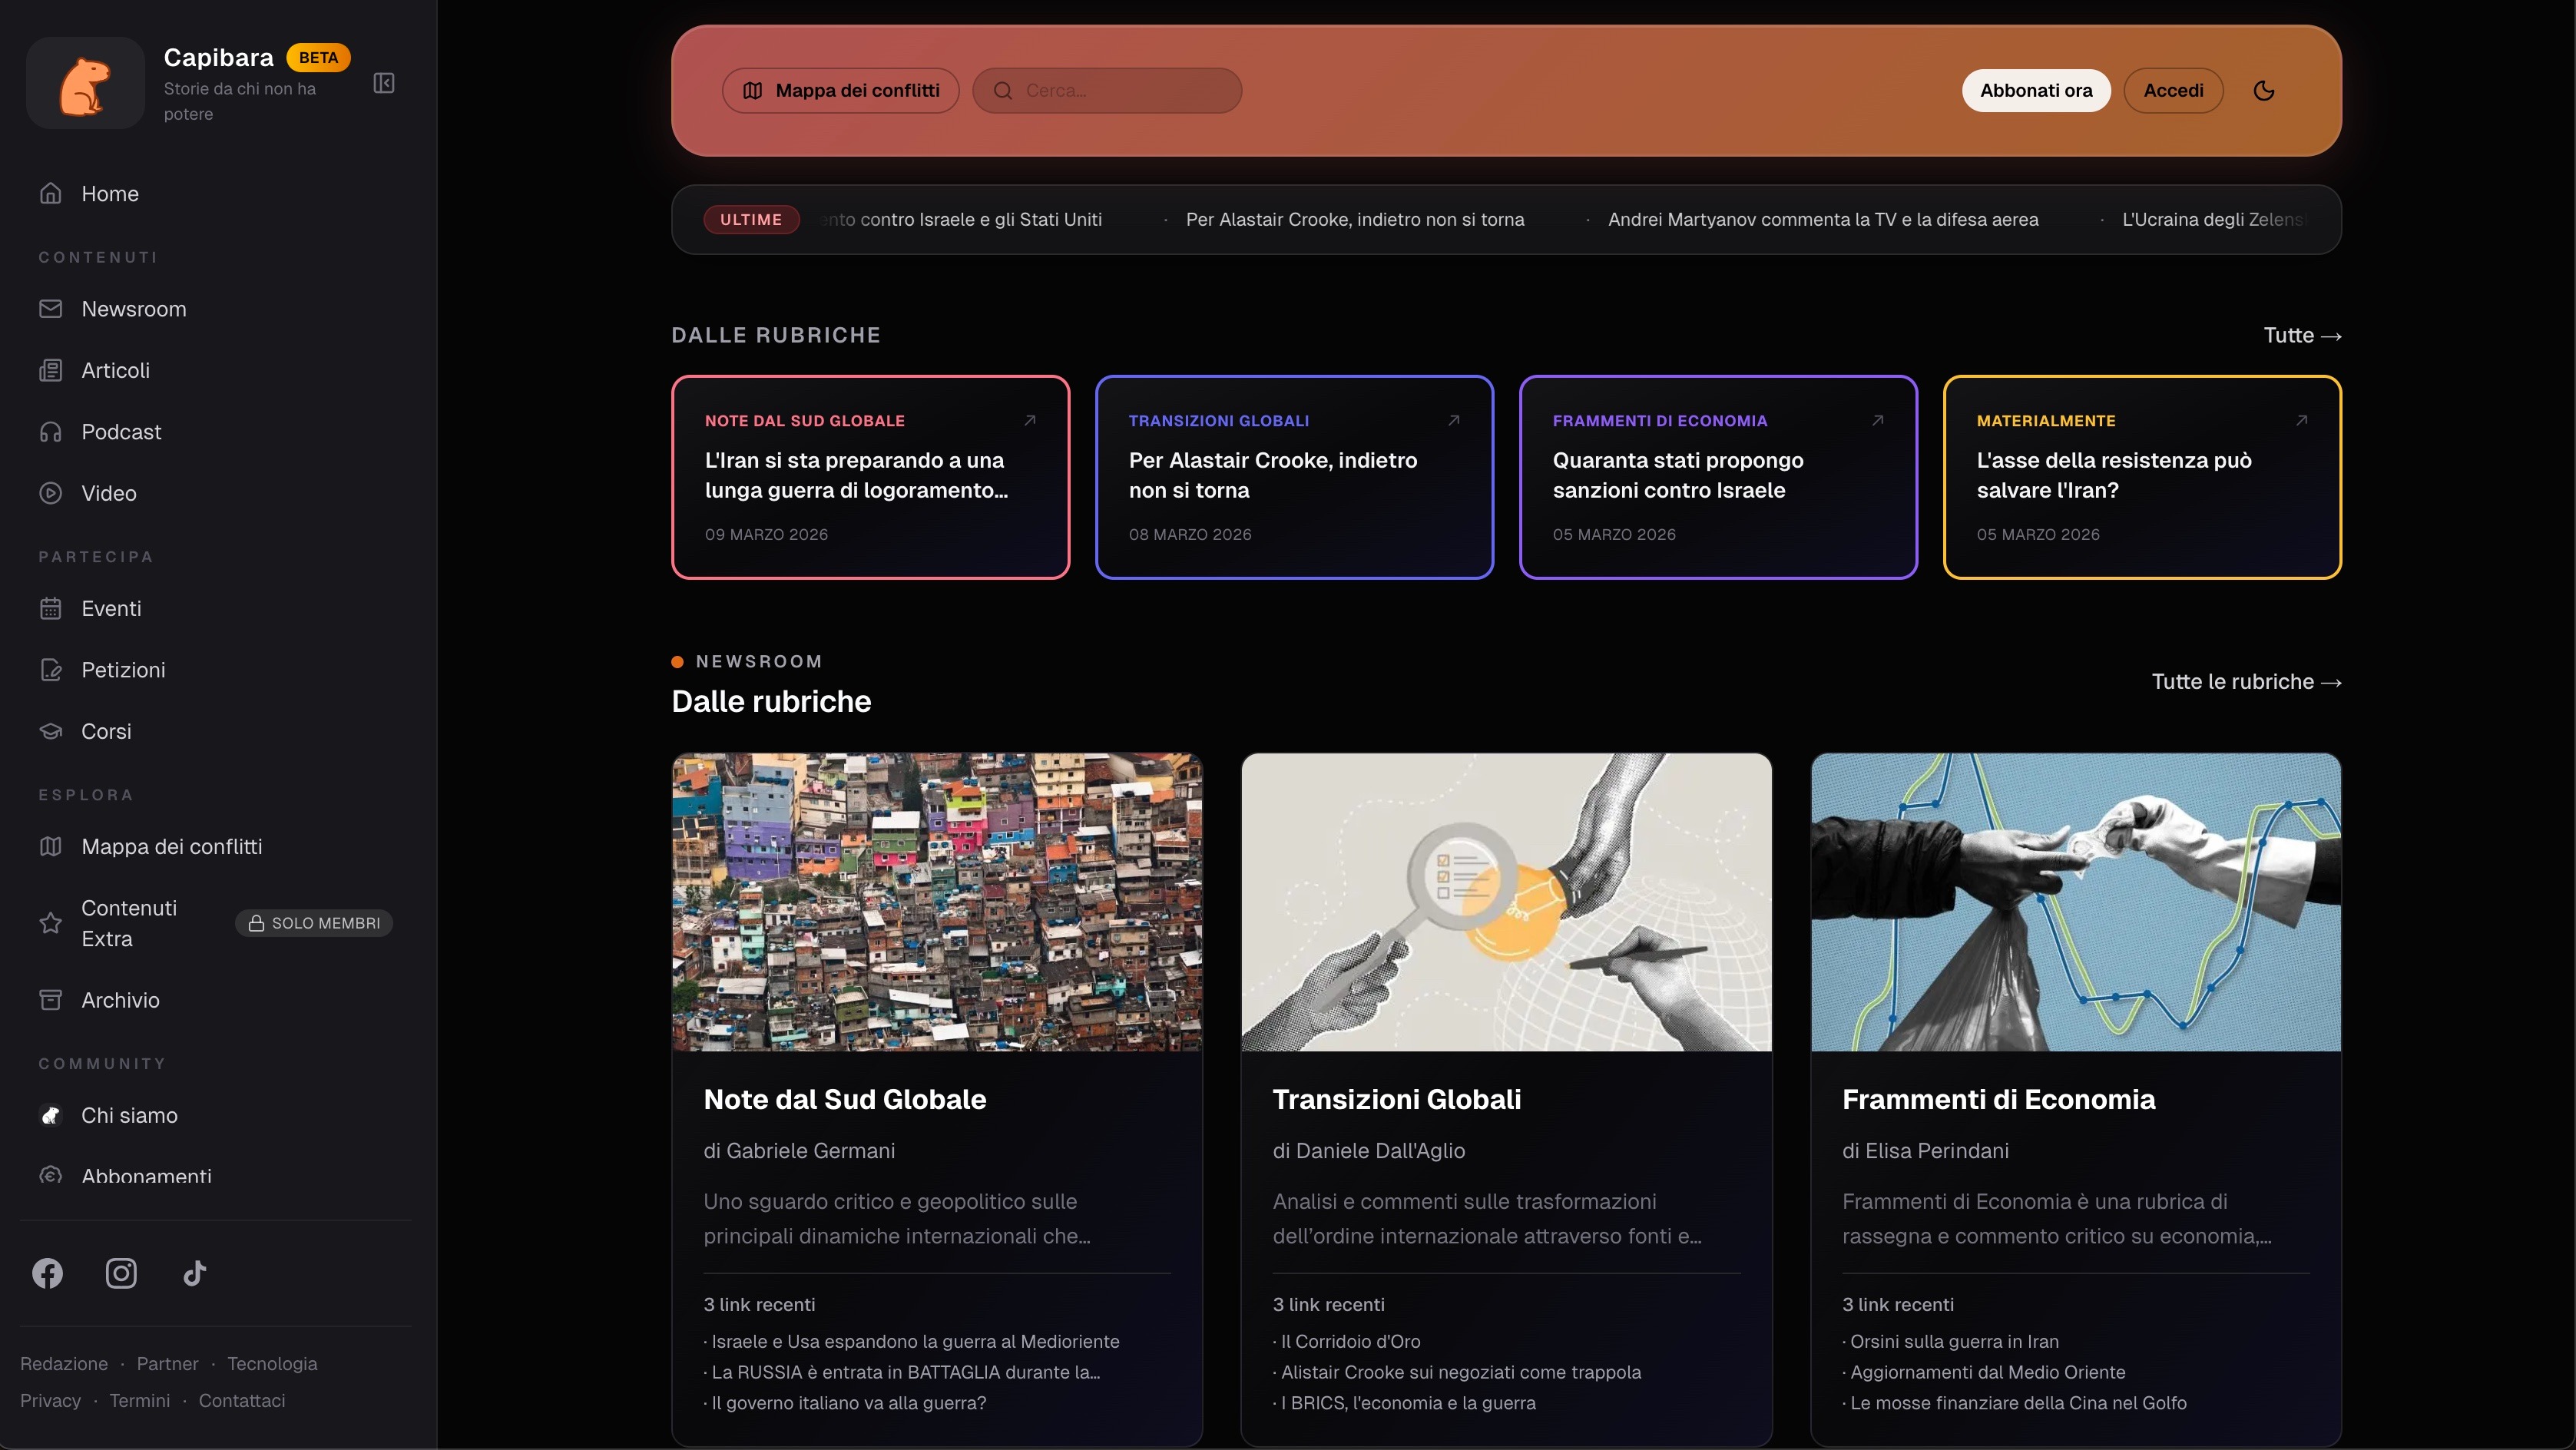Image resolution: width=2576 pixels, height=1450 pixels.
Task: Expand Tutte link beside Dalle Rubriche
Action: pyautogui.click(x=2302, y=336)
